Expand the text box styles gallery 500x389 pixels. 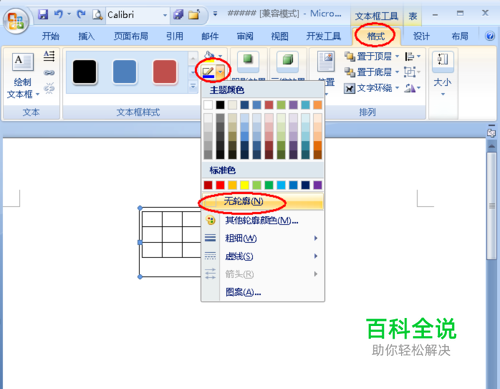[x=193, y=87]
